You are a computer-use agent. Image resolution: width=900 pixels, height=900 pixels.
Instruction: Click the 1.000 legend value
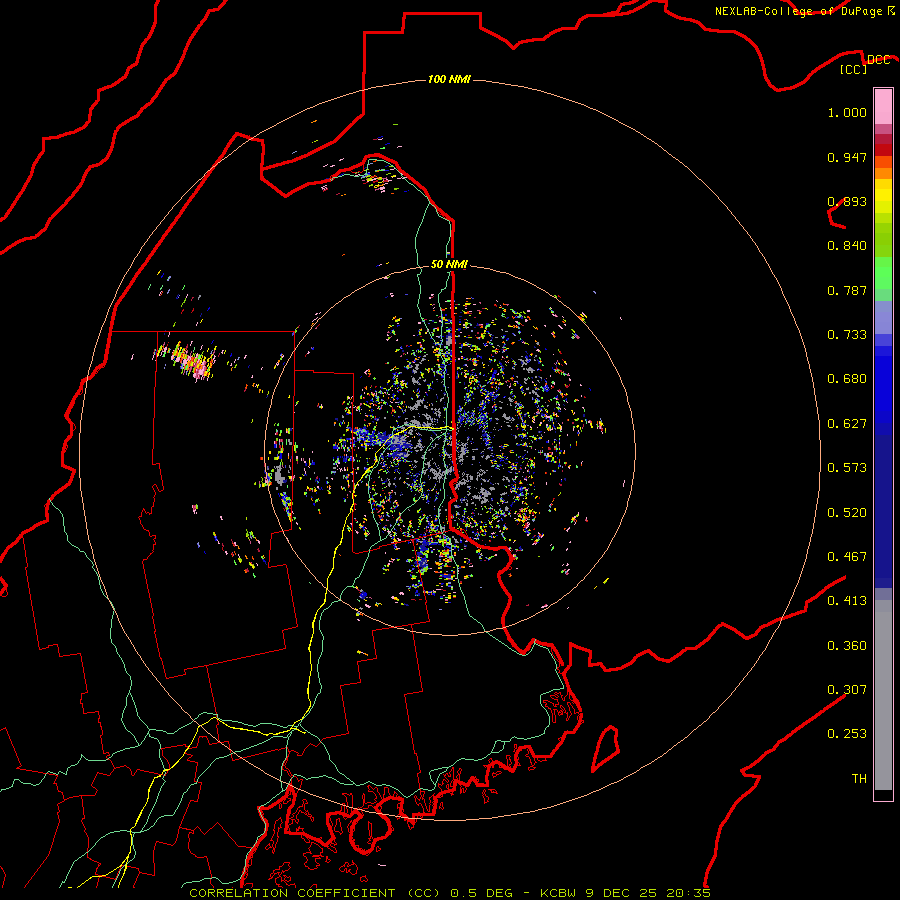coord(847,112)
